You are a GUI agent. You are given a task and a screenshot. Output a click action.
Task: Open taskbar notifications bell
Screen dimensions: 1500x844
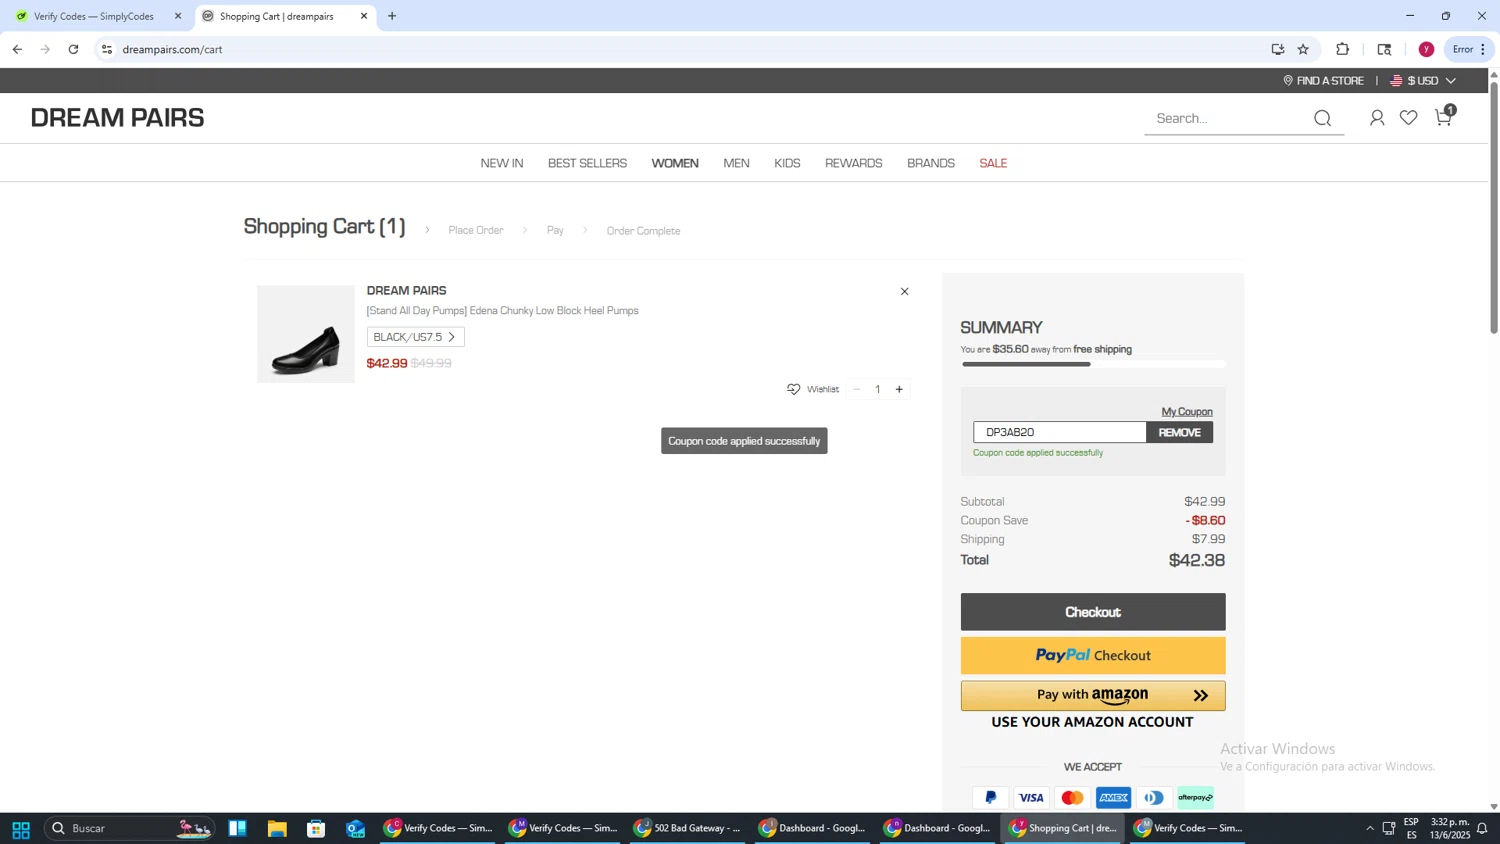[1482, 828]
